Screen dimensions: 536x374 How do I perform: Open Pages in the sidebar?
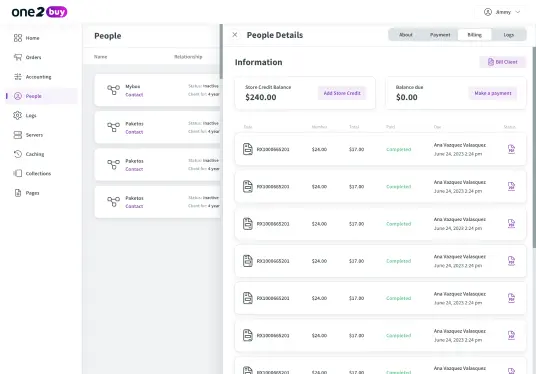pyautogui.click(x=26, y=193)
